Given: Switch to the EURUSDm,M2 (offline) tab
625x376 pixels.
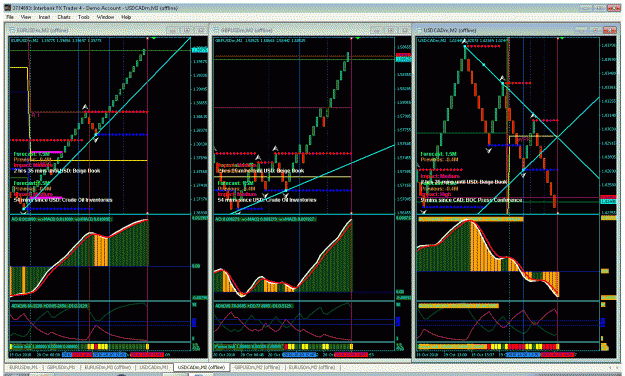Looking at the screenshot, I should coord(312,367).
